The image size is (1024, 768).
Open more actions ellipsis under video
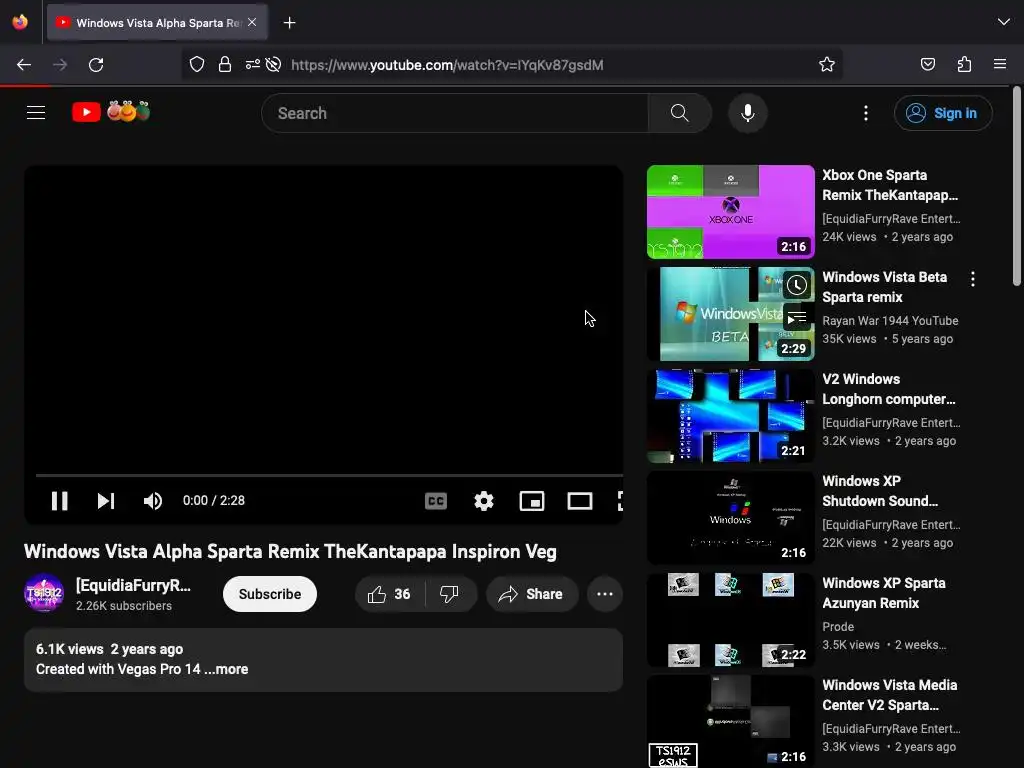[x=605, y=594]
